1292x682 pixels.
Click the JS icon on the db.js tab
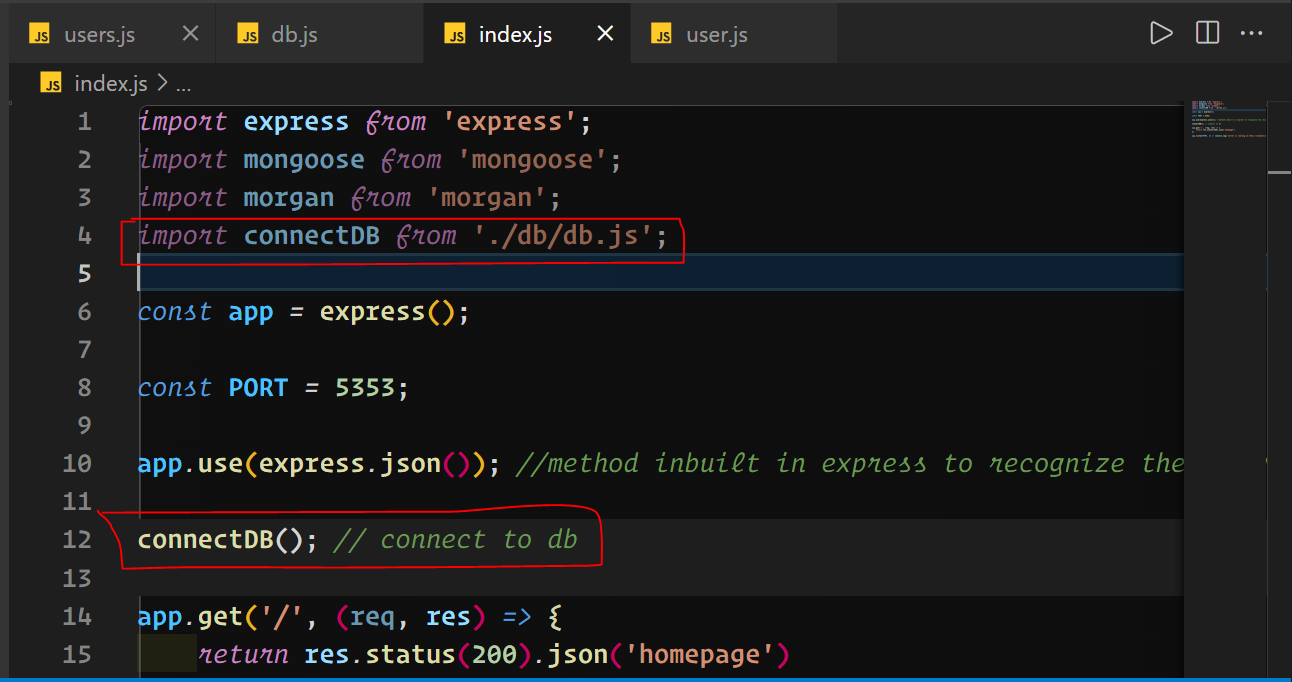[x=247, y=33]
